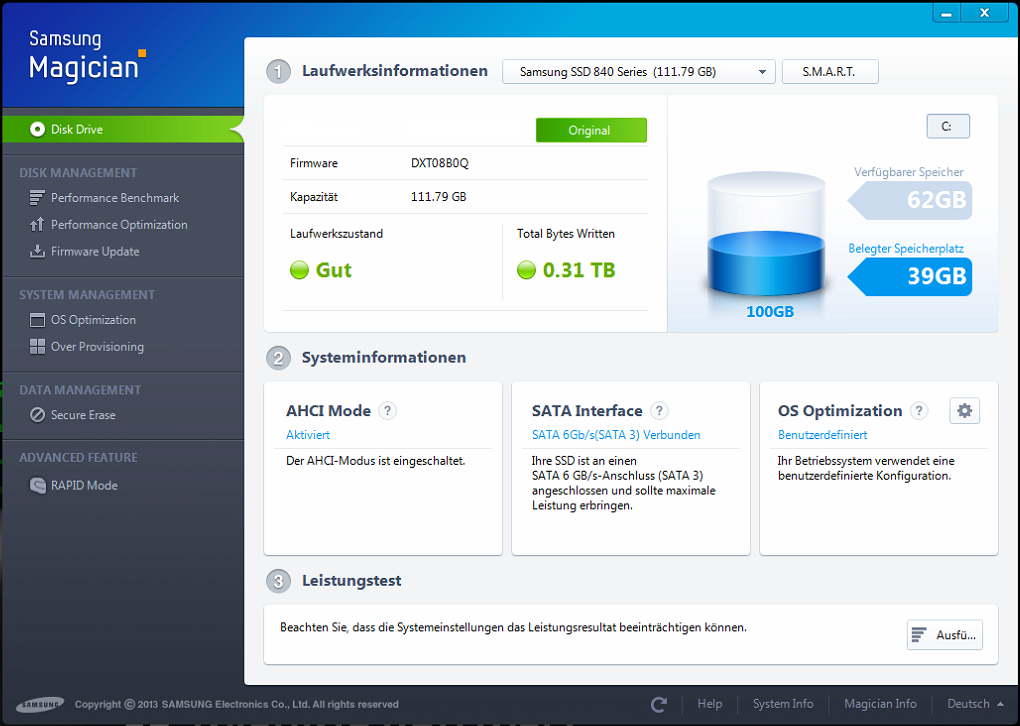This screenshot has height=726, width=1020.
Task: Open RAPID Mode
Action: click(x=84, y=485)
